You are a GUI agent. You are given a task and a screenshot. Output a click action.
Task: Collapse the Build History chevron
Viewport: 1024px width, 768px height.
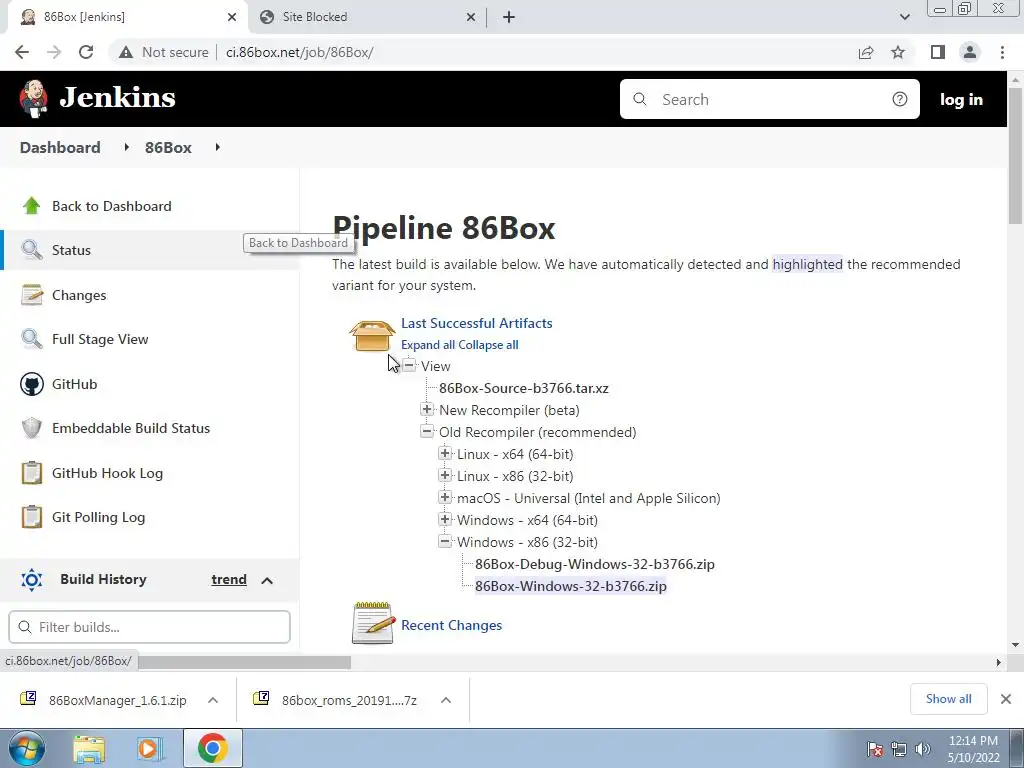(x=267, y=580)
